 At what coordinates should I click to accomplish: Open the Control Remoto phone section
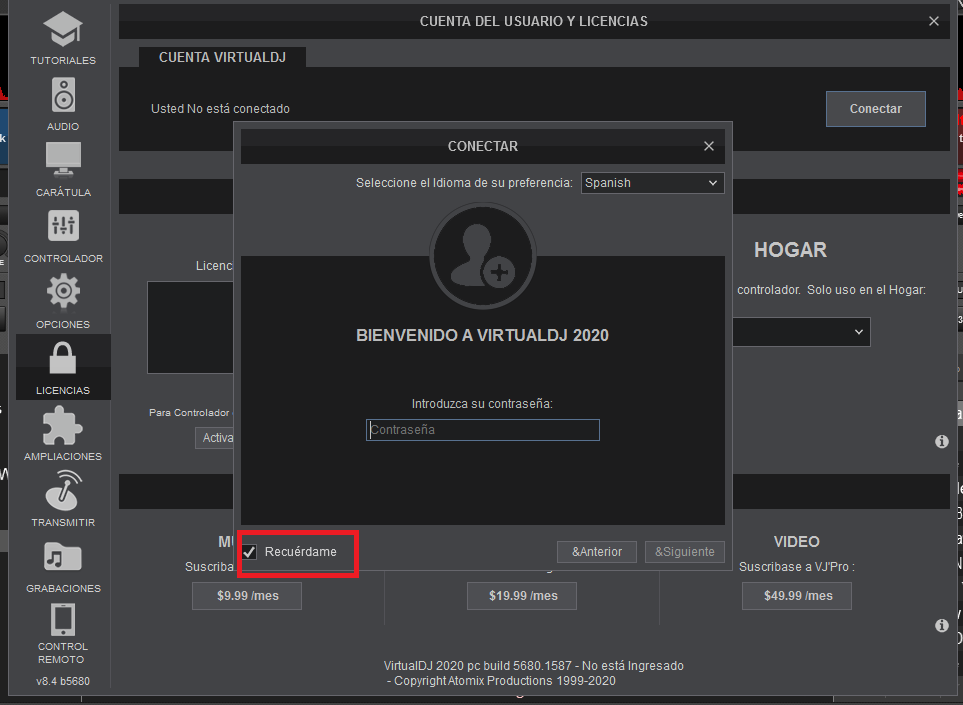63,634
